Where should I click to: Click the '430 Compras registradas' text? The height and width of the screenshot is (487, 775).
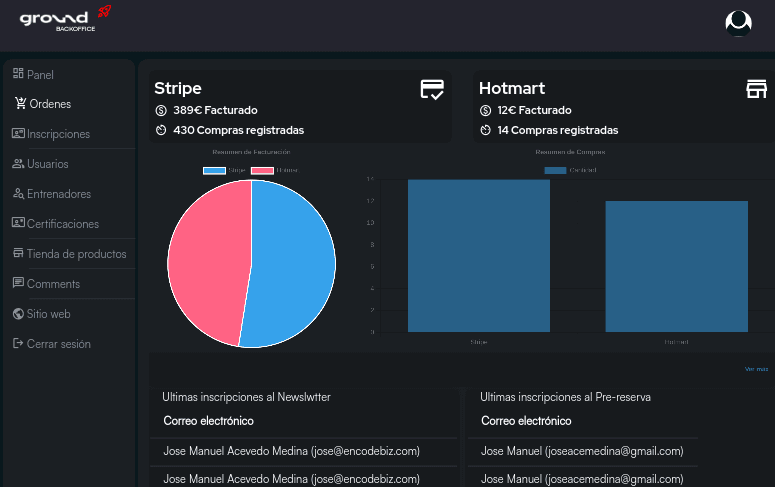click(239, 131)
